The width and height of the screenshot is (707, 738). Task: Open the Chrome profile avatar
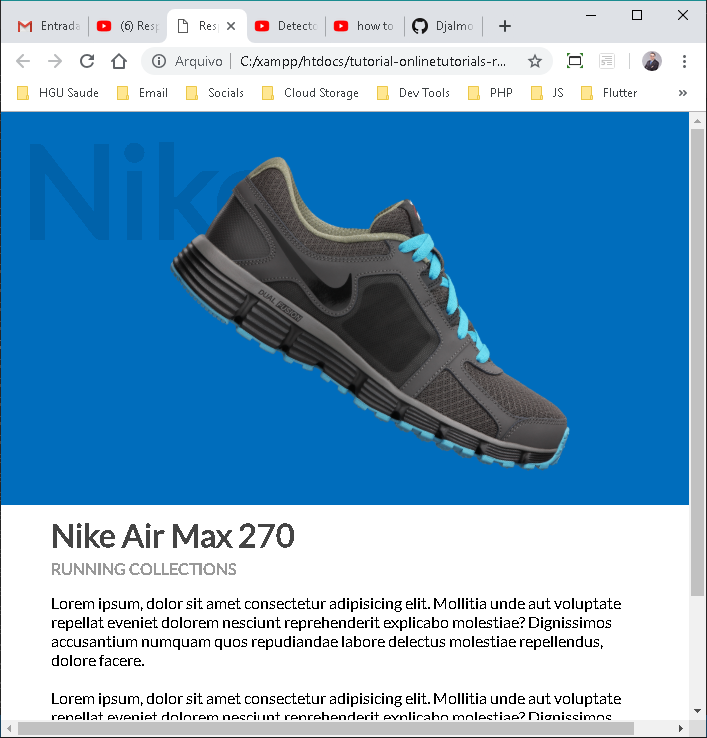(652, 61)
